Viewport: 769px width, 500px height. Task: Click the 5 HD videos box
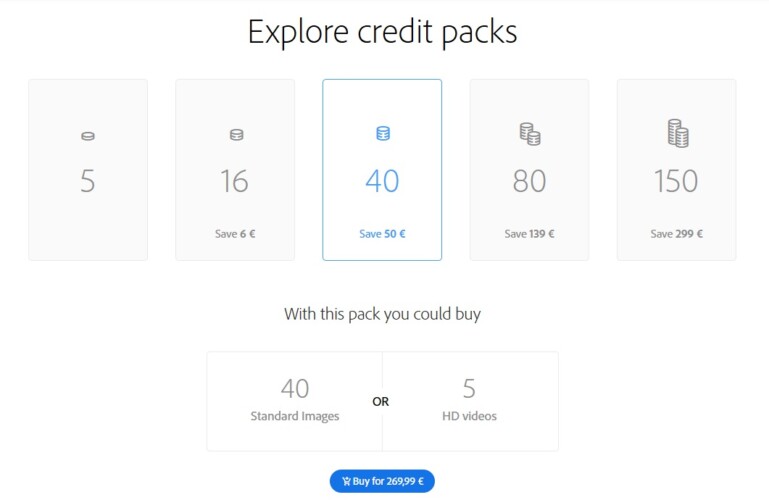pos(470,401)
